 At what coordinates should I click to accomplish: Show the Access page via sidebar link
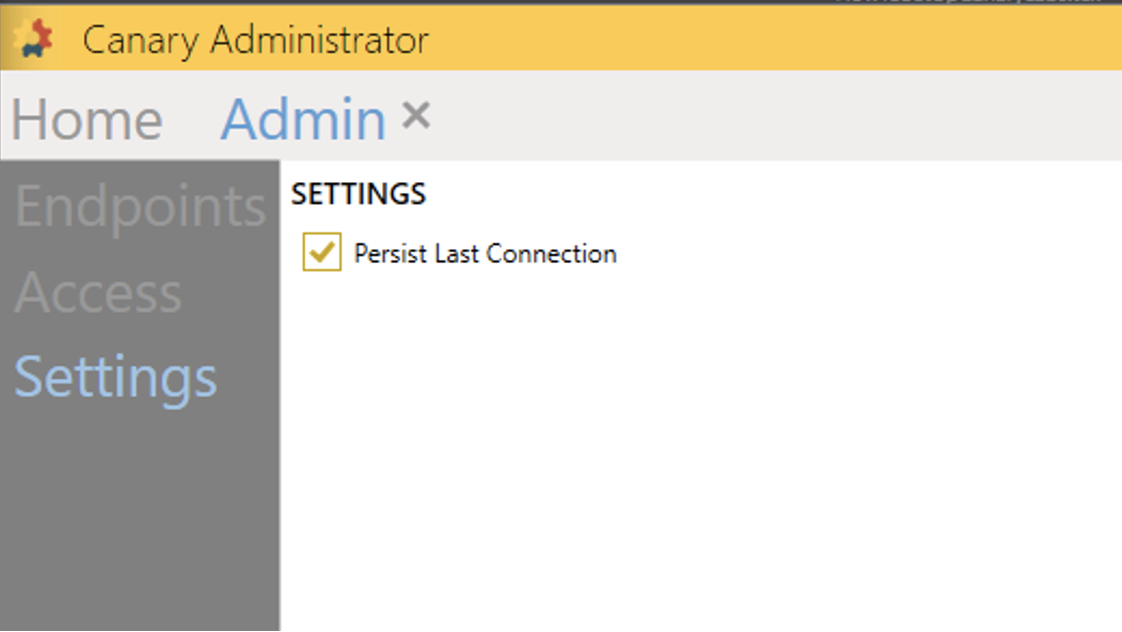98,292
